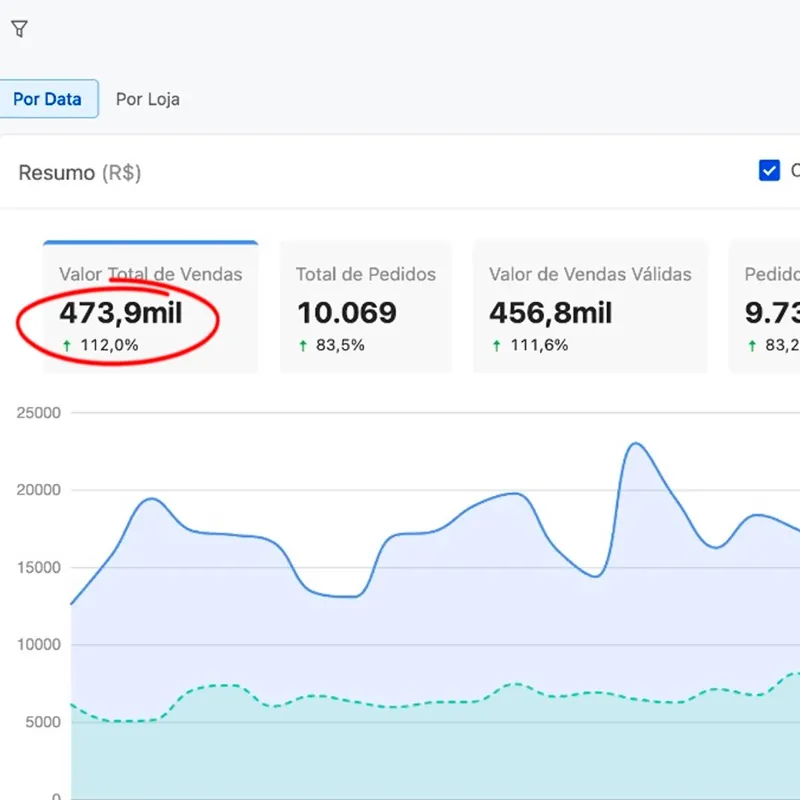Select the Total de Pedidos card
Screen dimensions: 800x800
click(366, 307)
